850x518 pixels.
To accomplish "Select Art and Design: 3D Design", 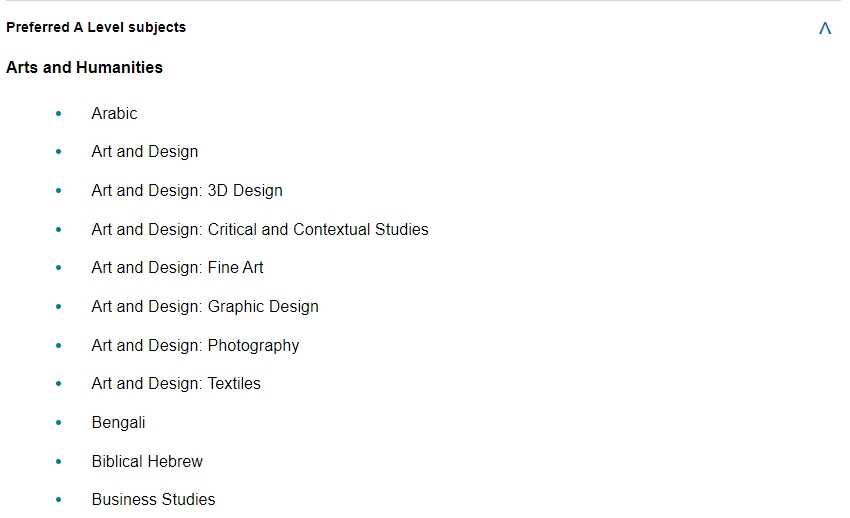I will (187, 191).
